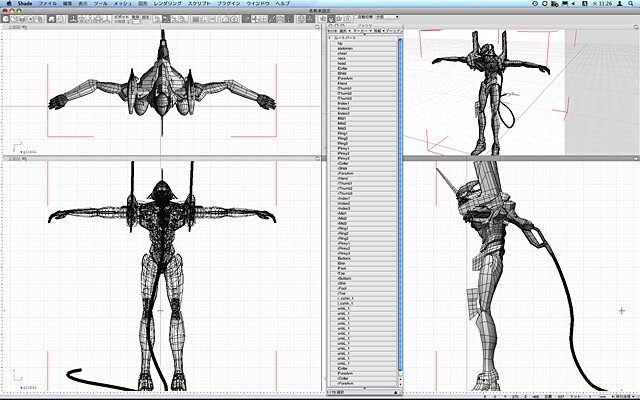
Task: Click the user account icon in menu bar
Action: [x=620, y=3]
